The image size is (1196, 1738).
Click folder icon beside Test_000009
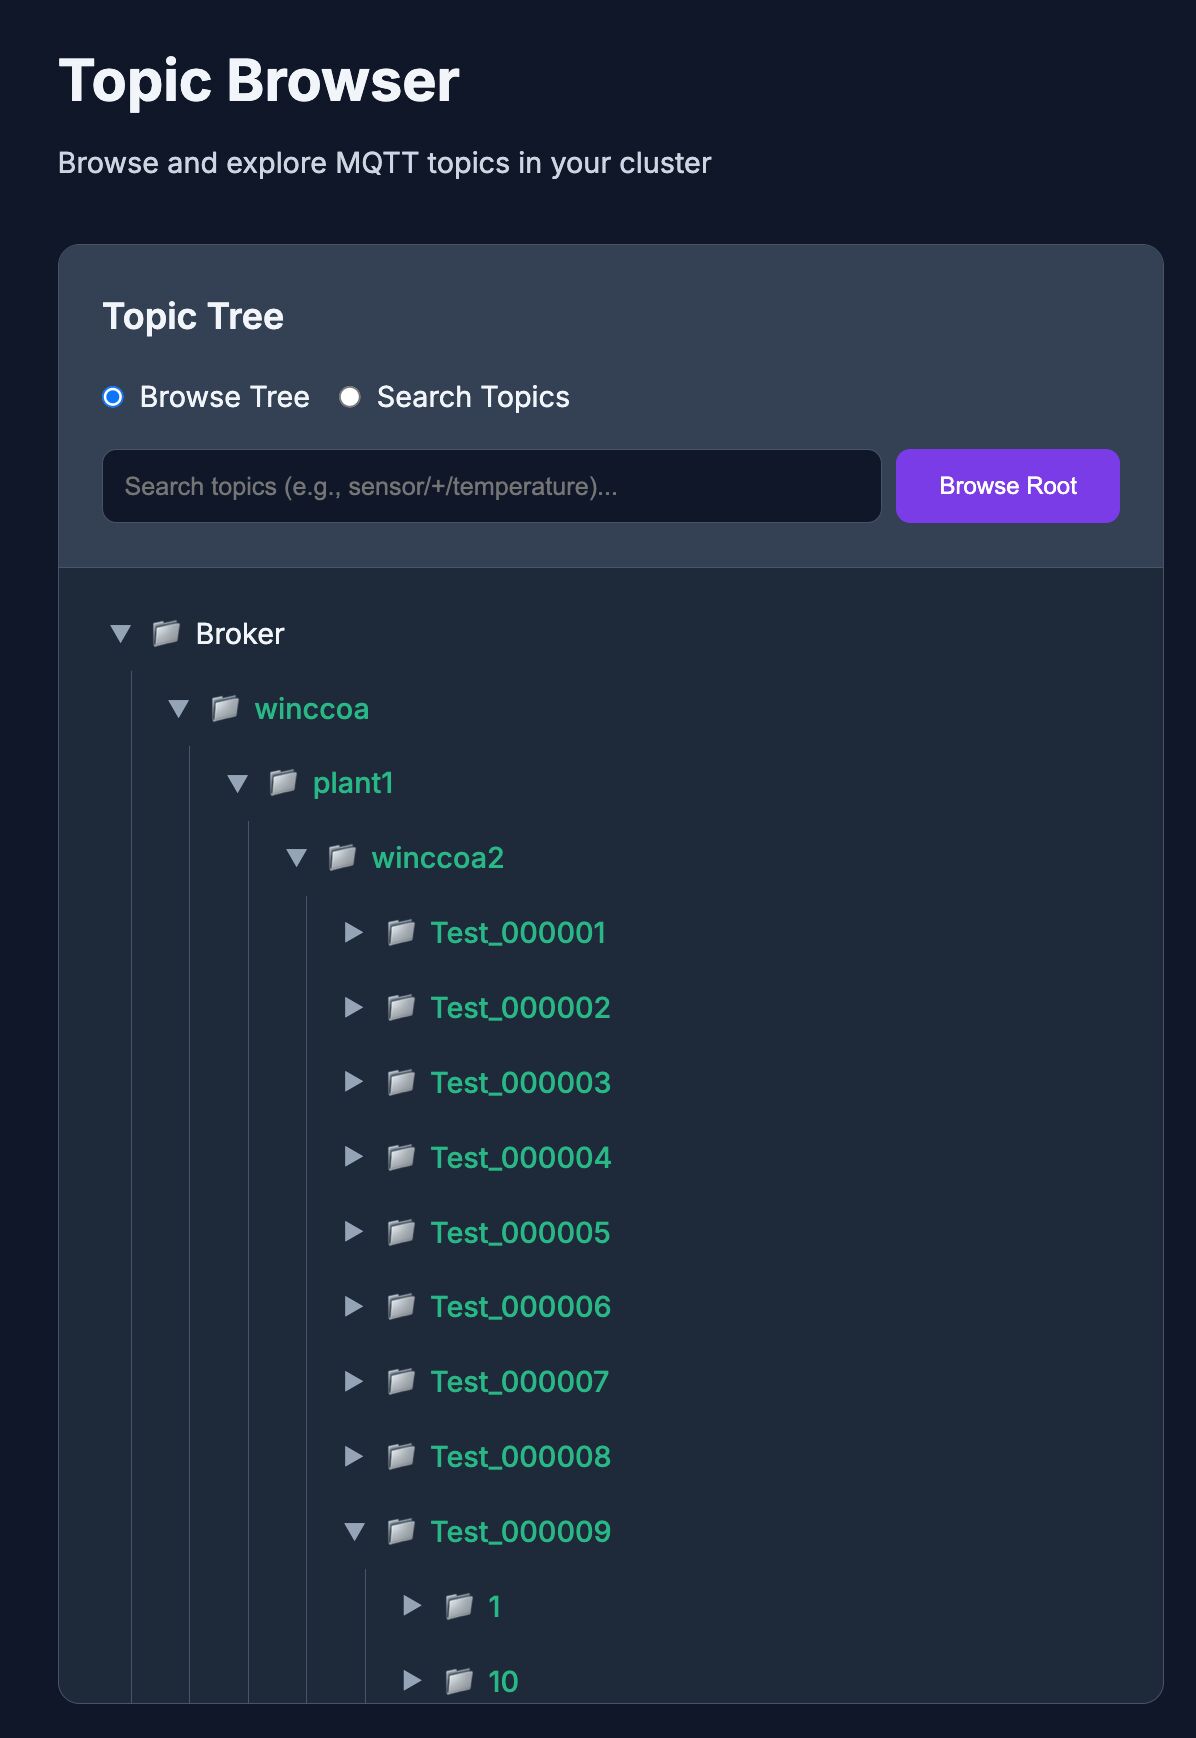click(x=401, y=1531)
